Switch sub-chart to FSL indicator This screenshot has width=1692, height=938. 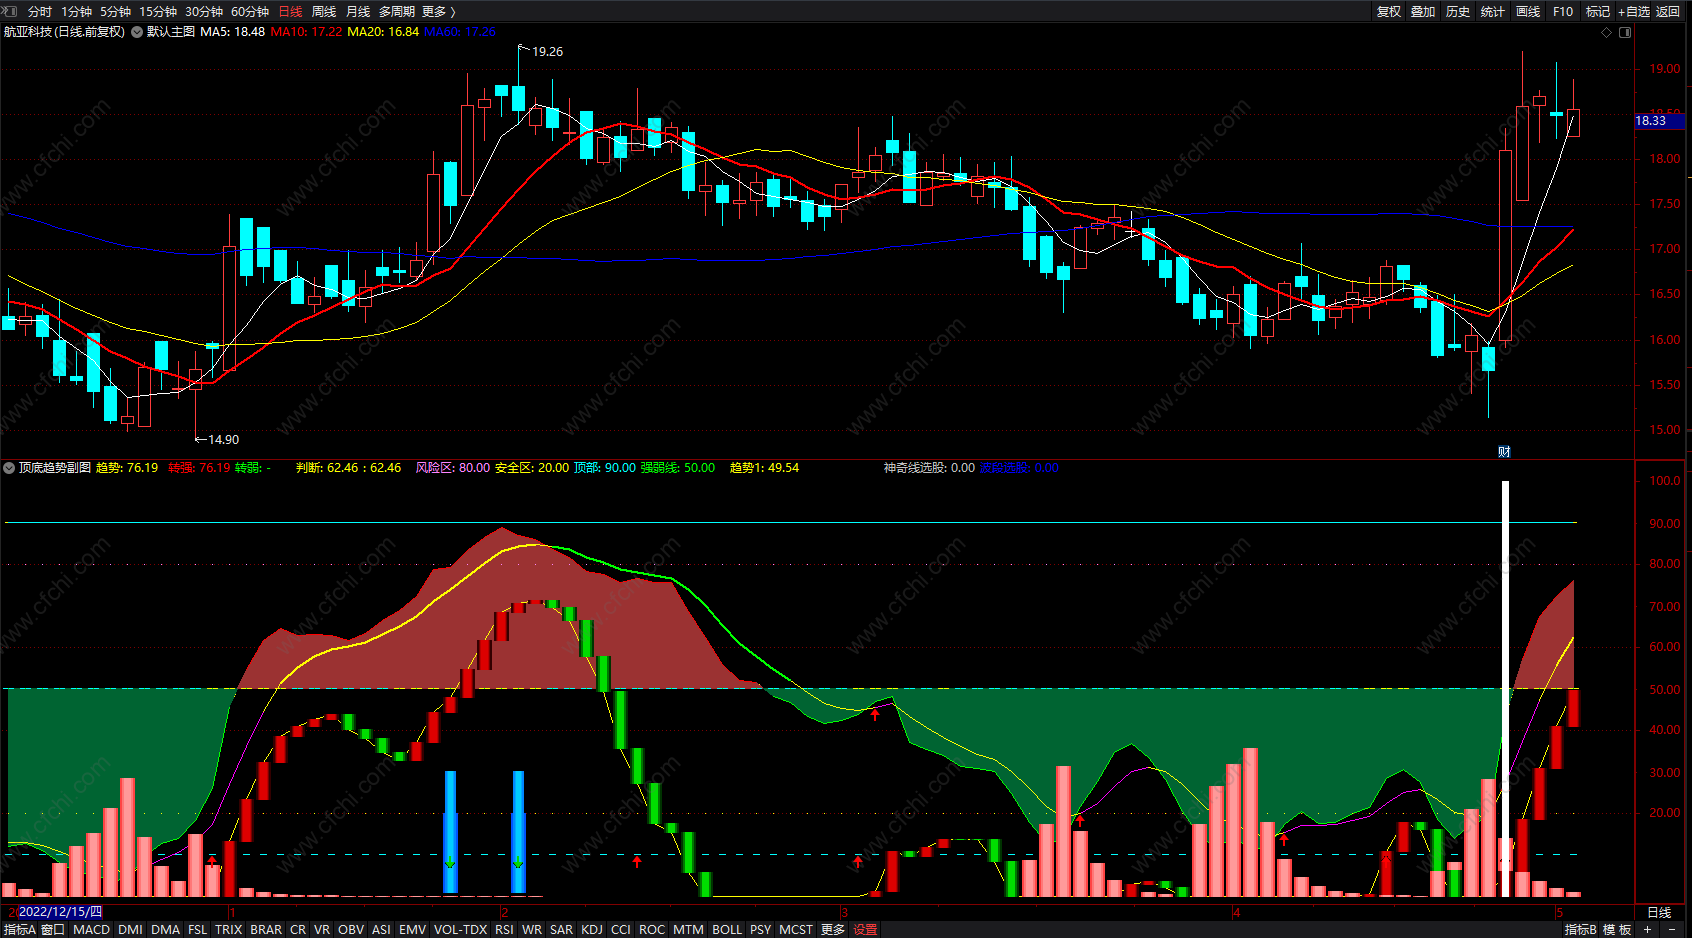pyautogui.click(x=198, y=930)
